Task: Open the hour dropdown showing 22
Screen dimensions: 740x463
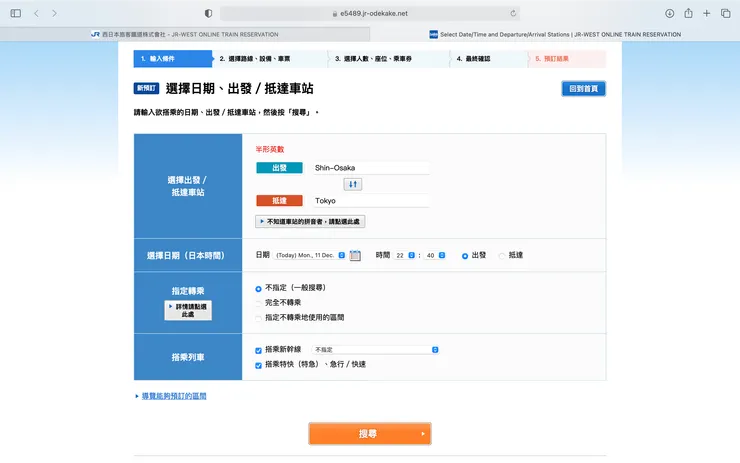Action: click(405, 255)
